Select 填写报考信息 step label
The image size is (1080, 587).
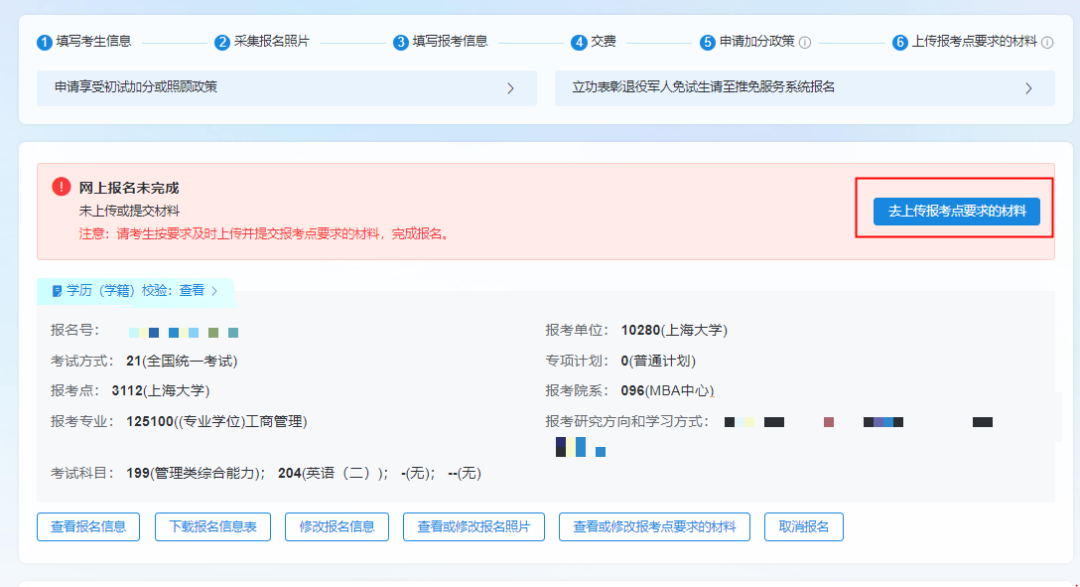450,41
